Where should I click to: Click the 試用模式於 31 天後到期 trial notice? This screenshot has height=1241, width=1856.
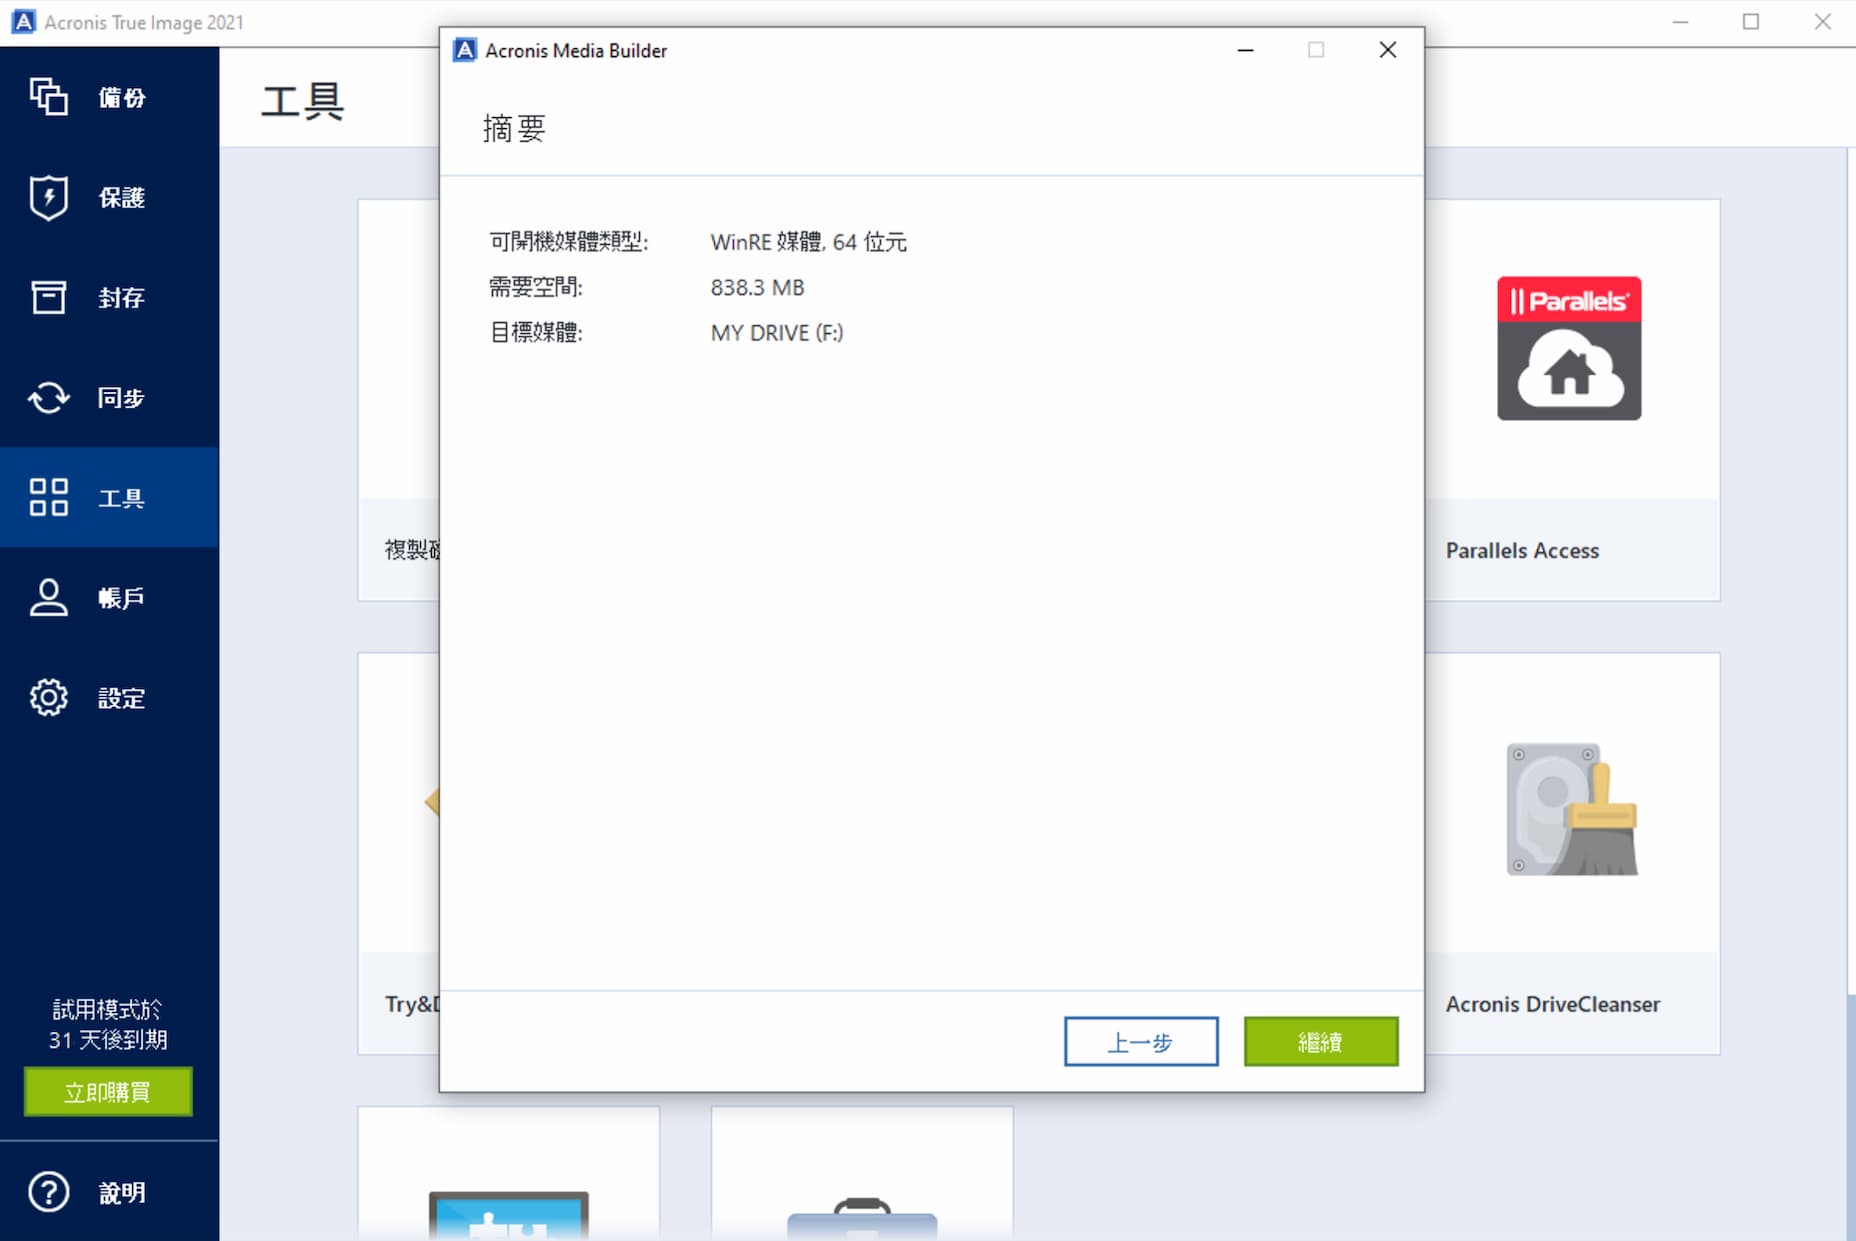(108, 1024)
